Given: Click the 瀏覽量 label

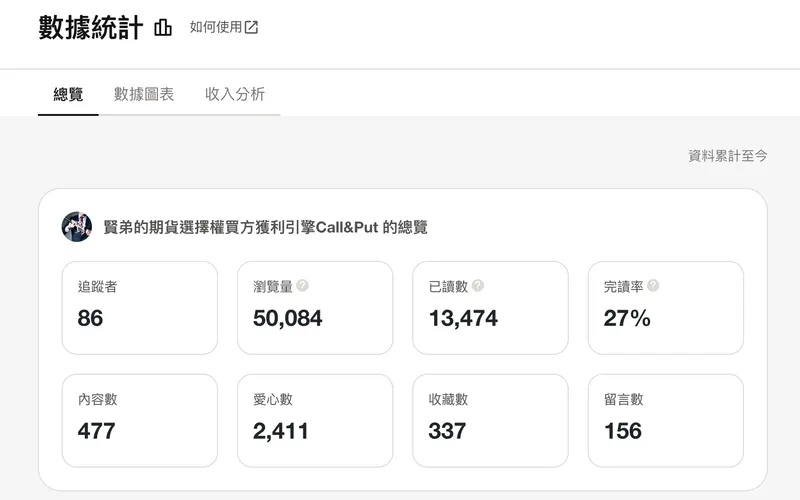Looking at the screenshot, I should click(x=272, y=287).
